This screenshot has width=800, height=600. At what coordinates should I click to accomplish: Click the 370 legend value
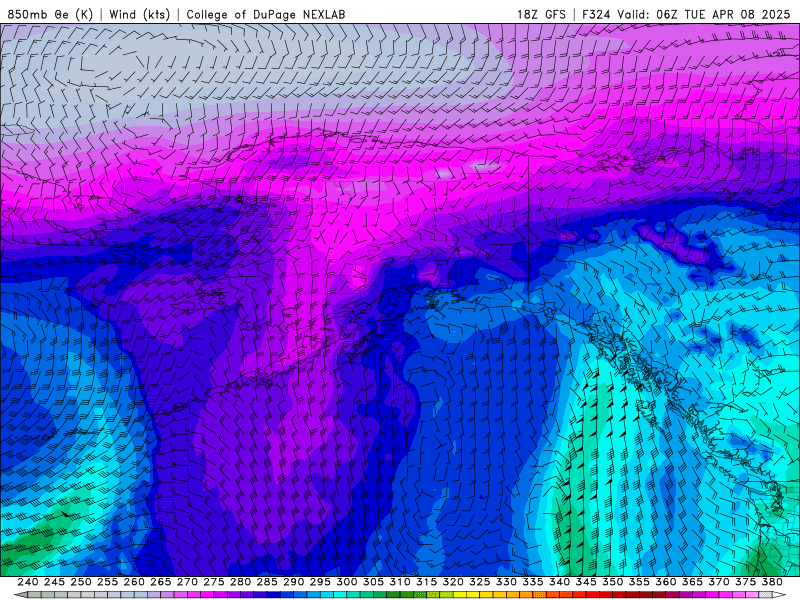click(718, 582)
